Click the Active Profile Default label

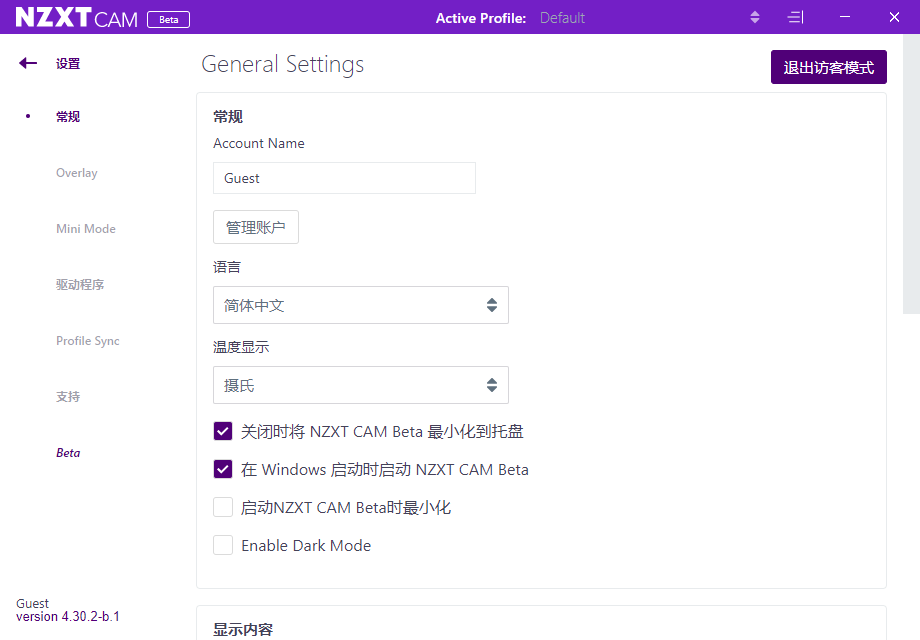tap(562, 18)
